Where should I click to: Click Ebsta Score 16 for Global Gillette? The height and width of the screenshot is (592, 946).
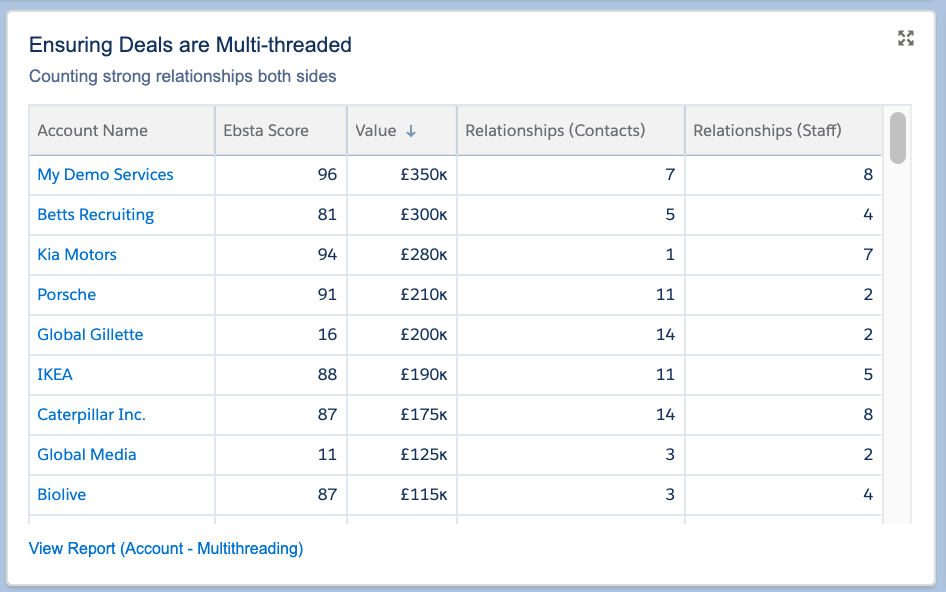[x=327, y=335]
